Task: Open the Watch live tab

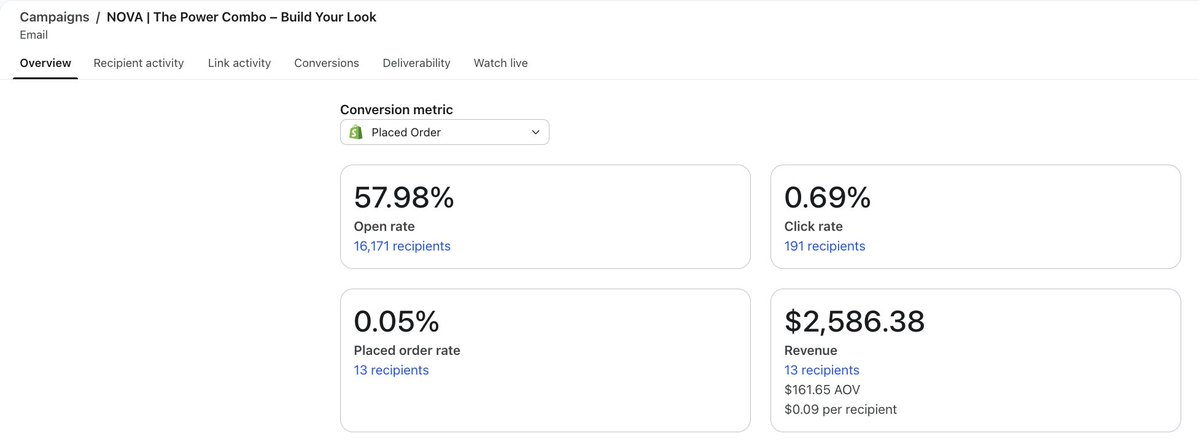Action: pyautogui.click(x=501, y=63)
